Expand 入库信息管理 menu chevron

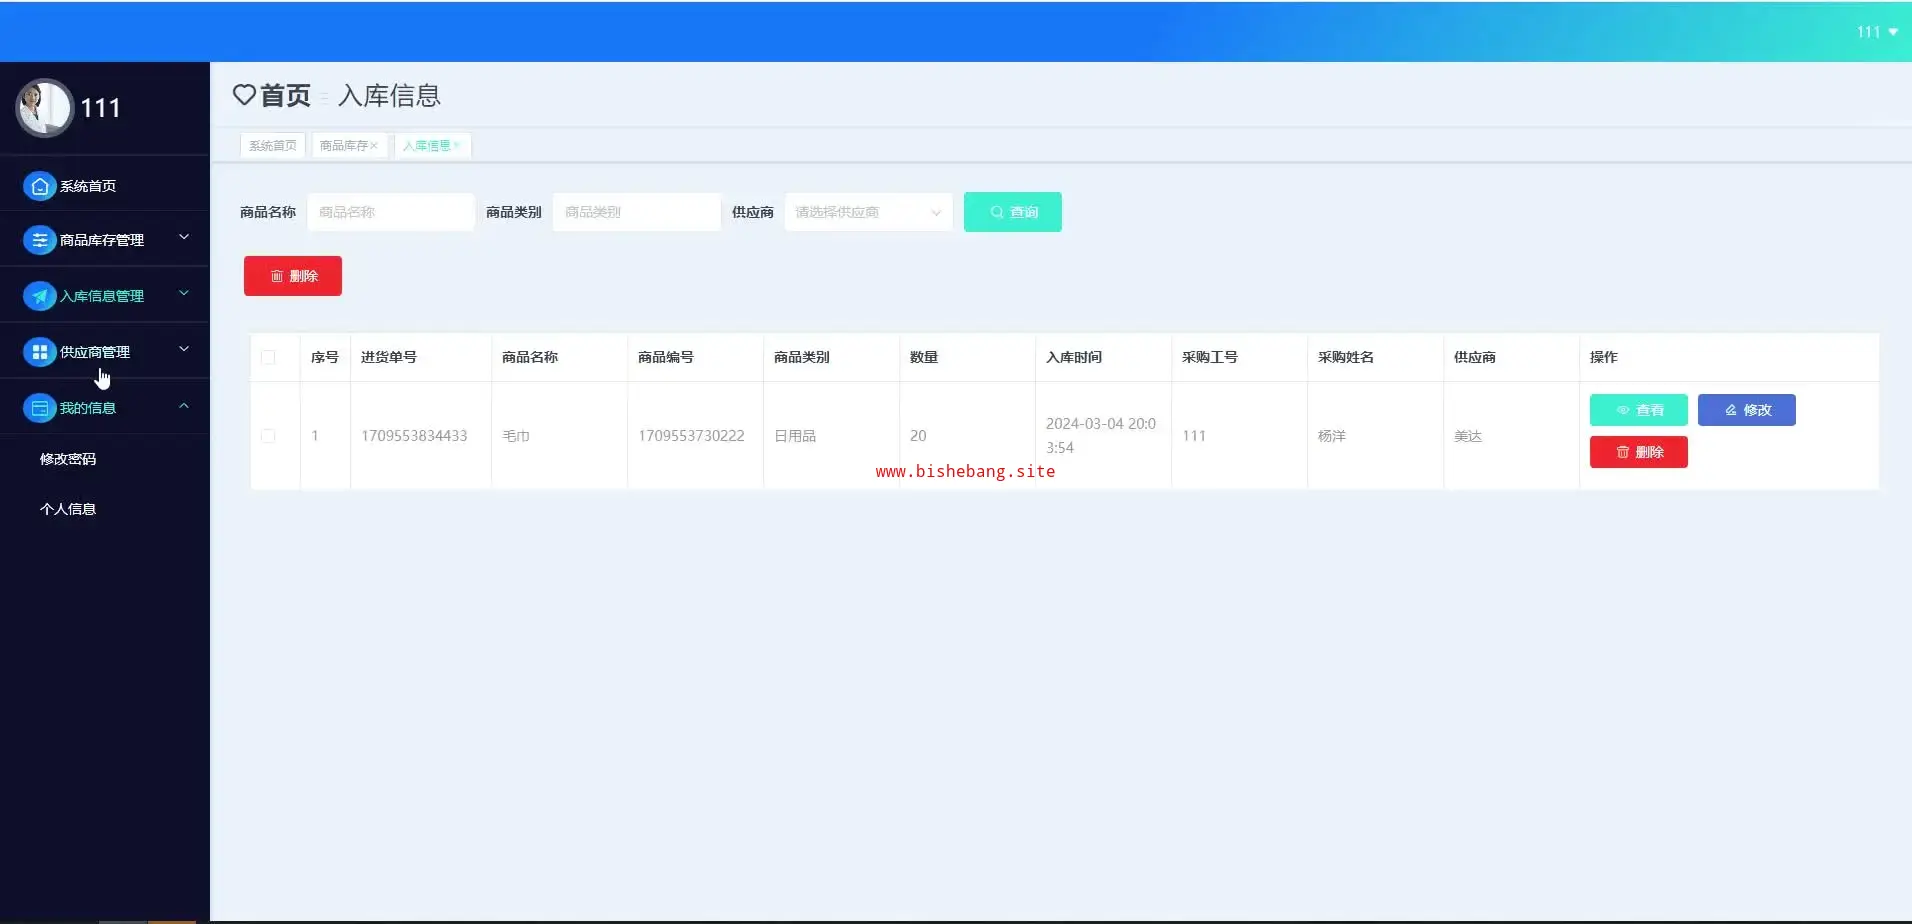click(x=184, y=293)
